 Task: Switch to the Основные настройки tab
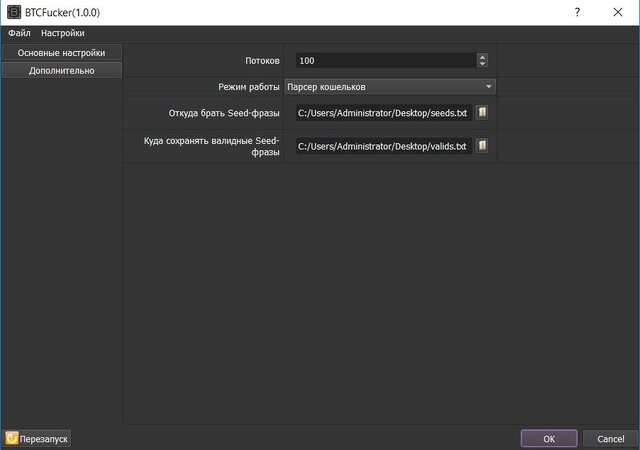coord(62,53)
